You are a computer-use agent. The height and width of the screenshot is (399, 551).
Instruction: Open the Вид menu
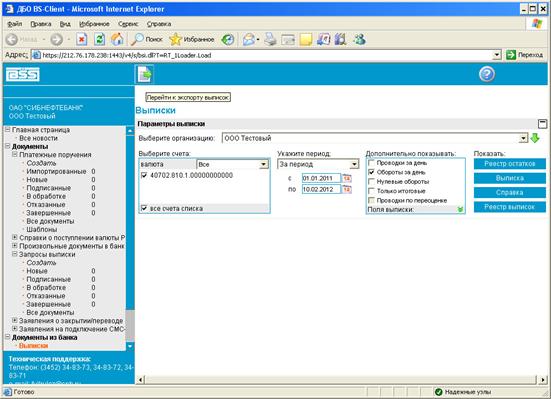tap(65, 24)
